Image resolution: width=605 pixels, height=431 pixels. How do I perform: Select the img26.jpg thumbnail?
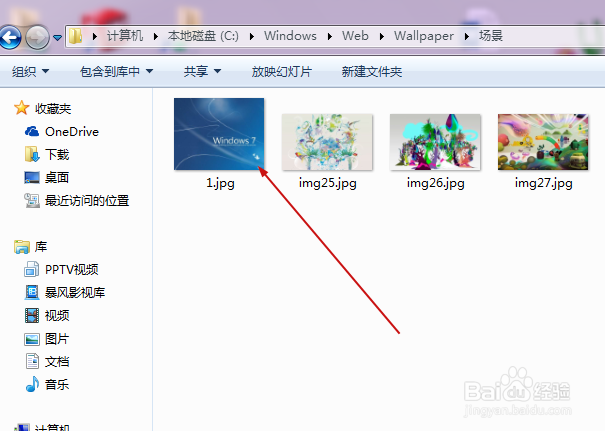tap(435, 142)
